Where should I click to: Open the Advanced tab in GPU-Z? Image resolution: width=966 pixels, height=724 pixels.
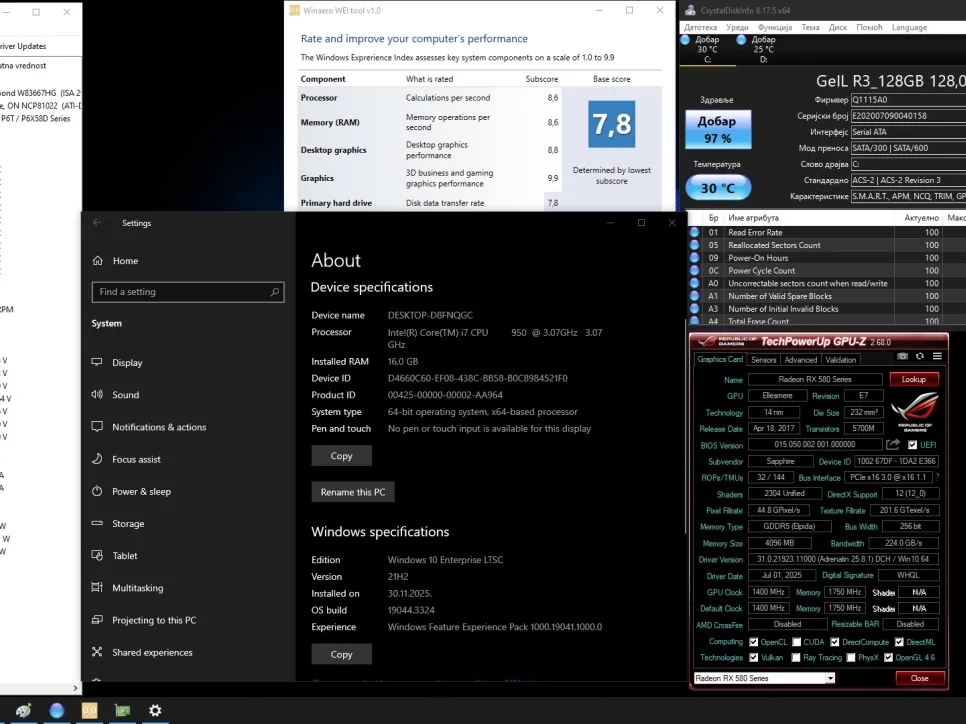[800, 360]
